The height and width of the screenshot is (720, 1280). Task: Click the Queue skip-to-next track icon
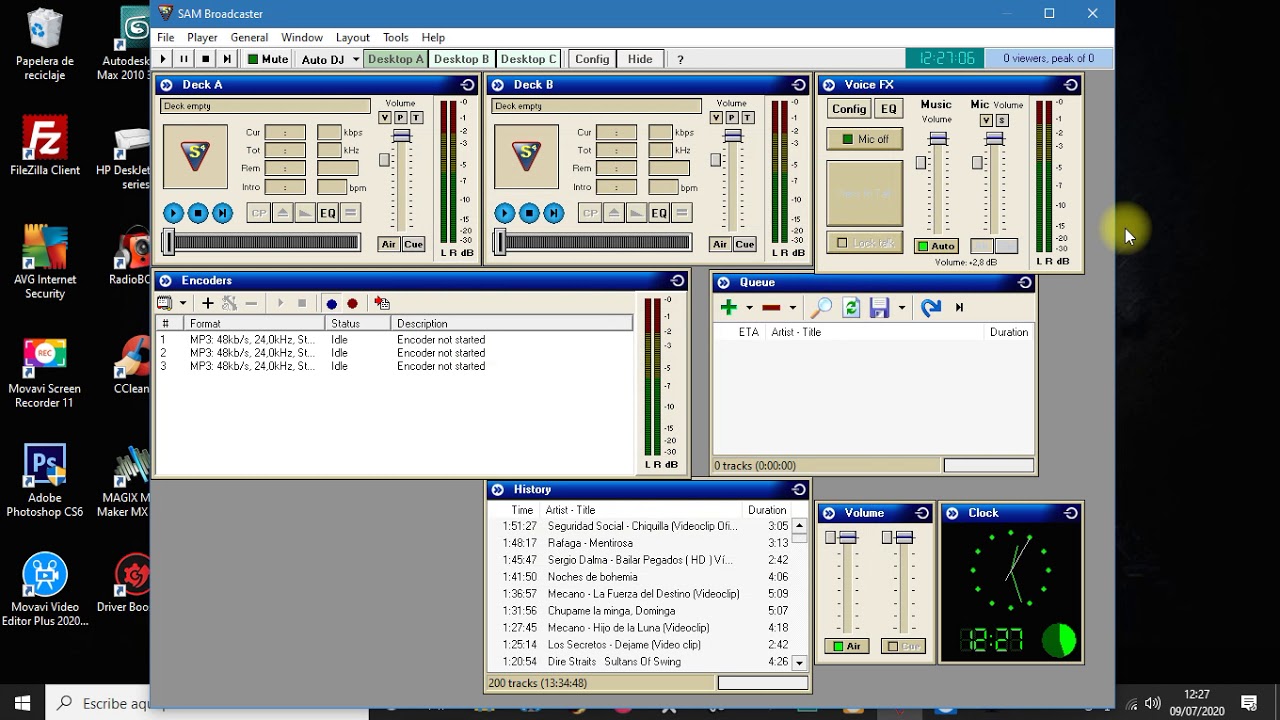tap(959, 308)
